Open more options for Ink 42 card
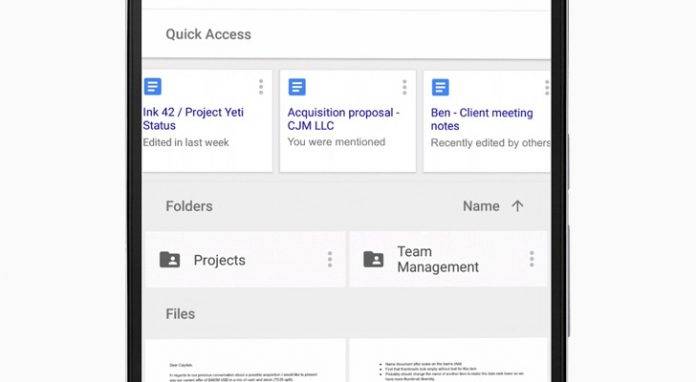The height and width of the screenshot is (382, 696). [261, 87]
